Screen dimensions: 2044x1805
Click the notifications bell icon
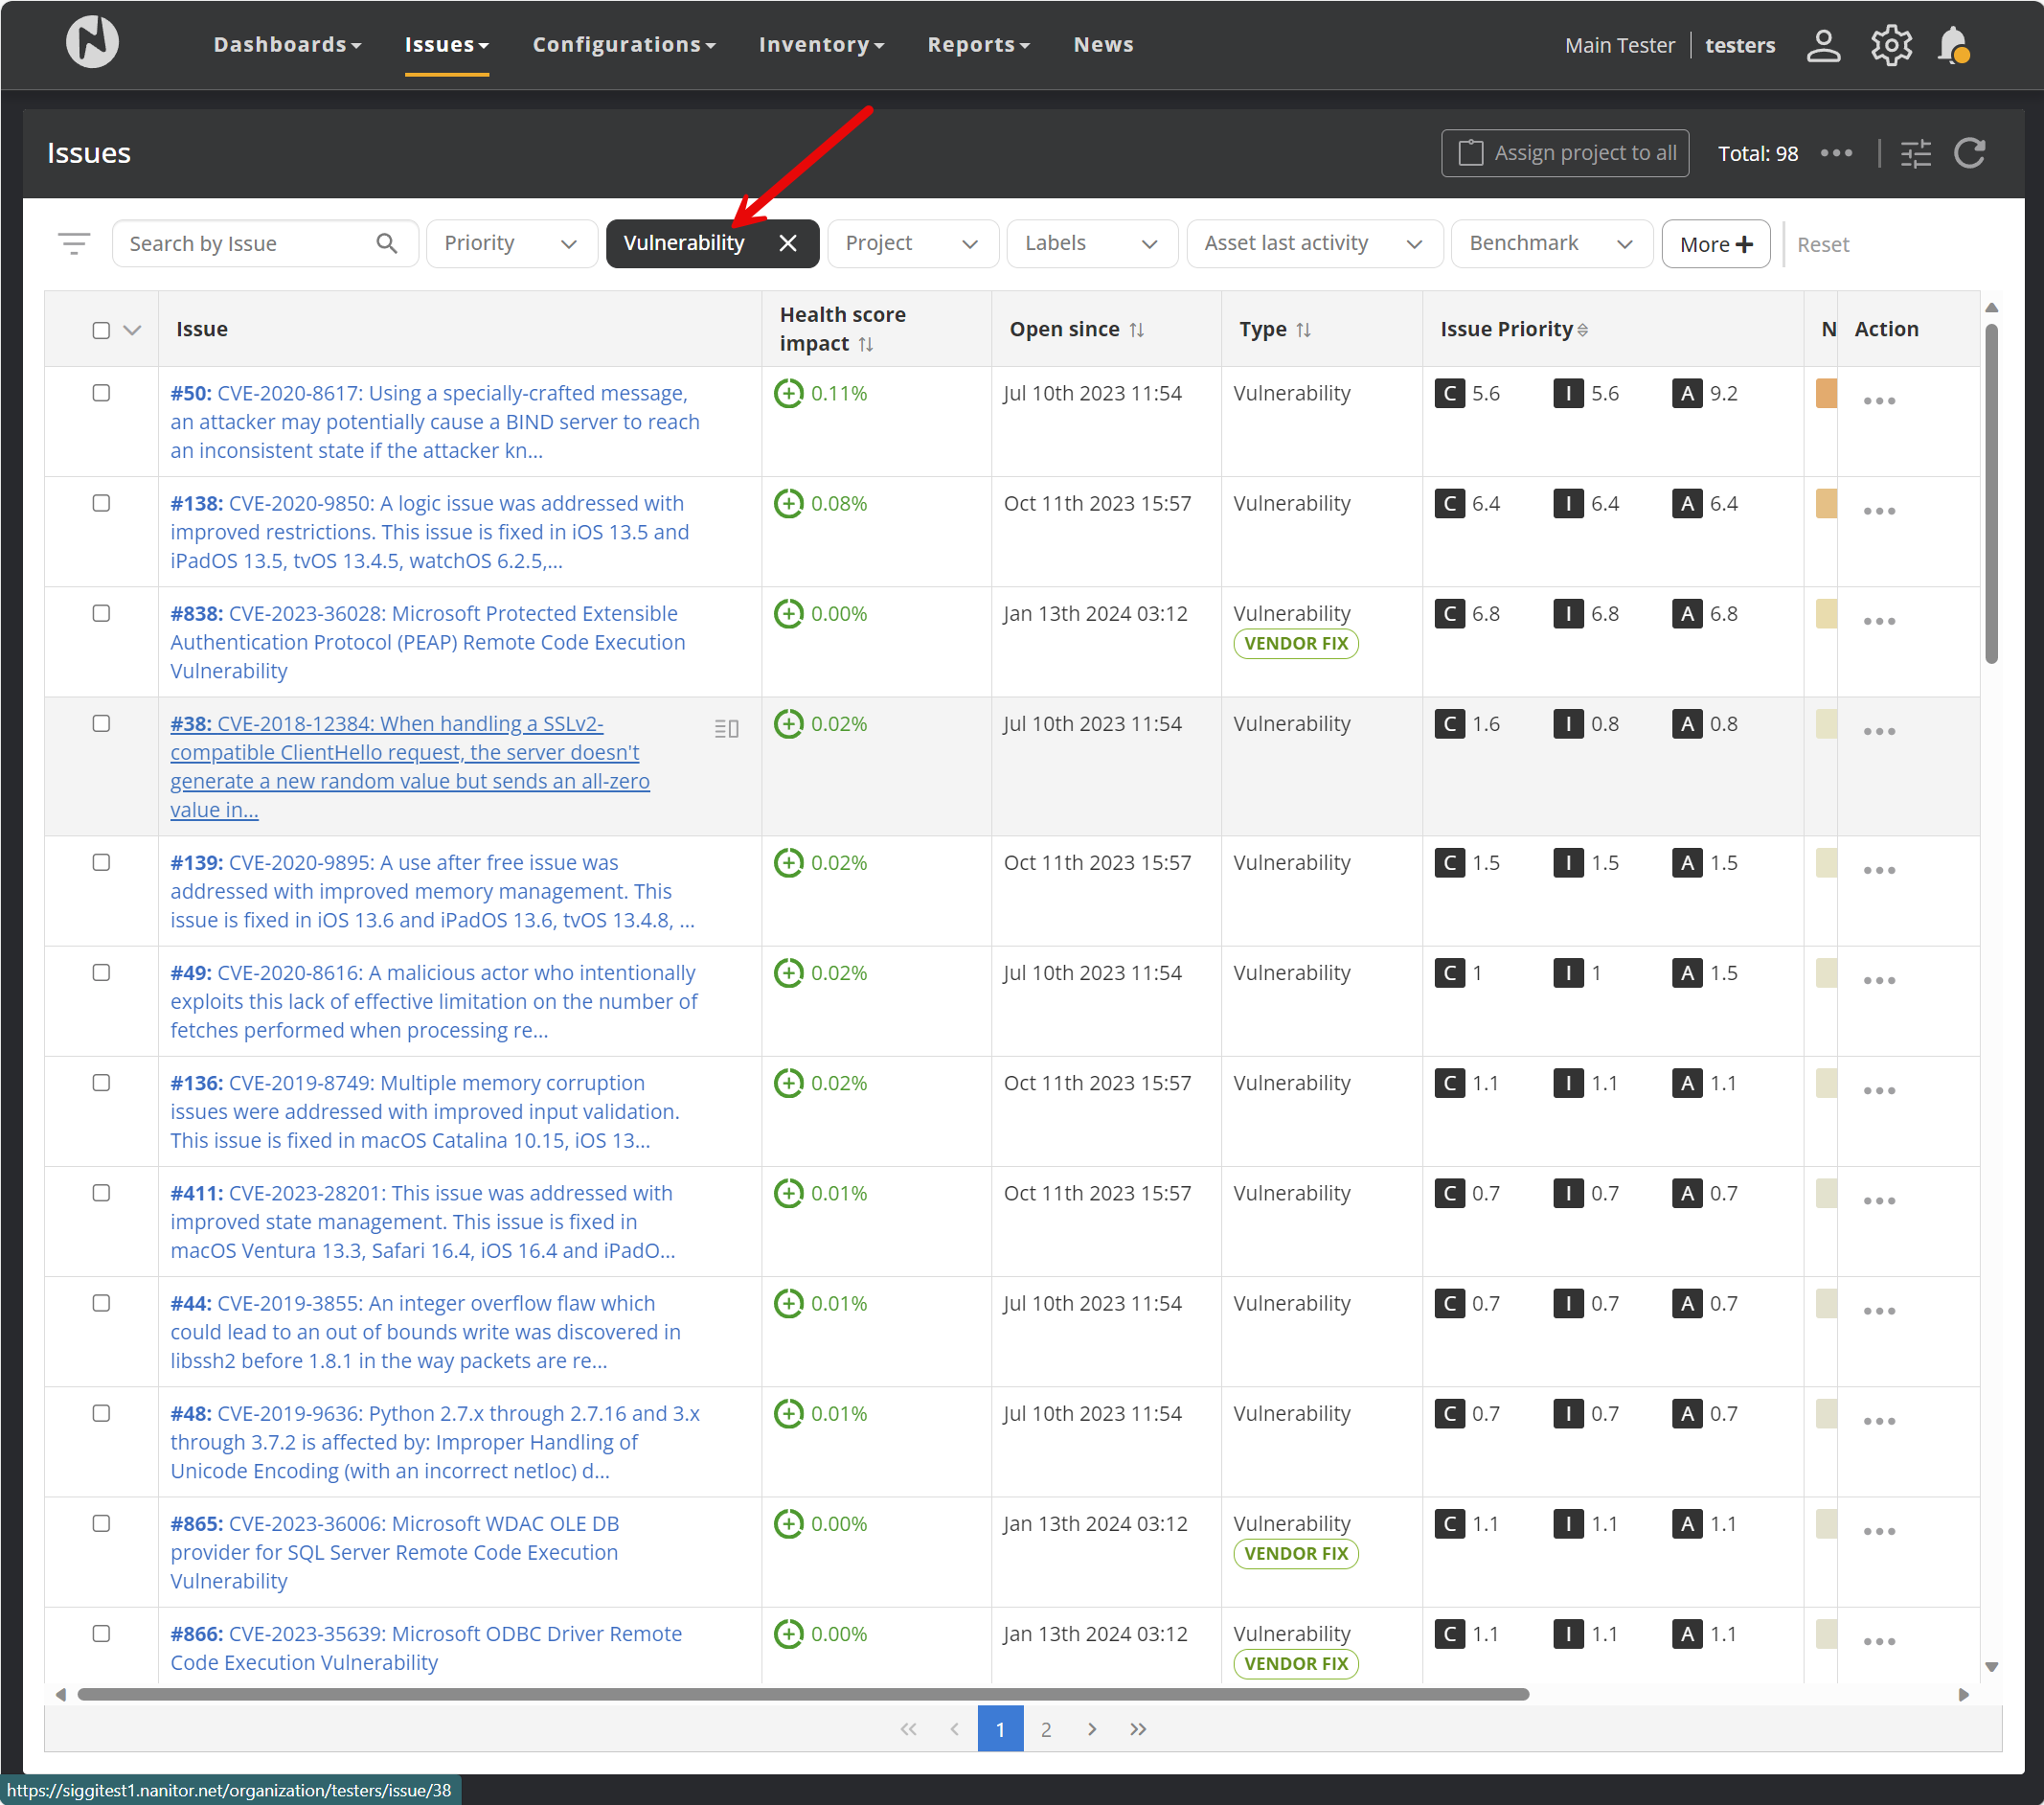(x=1952, y=45)
